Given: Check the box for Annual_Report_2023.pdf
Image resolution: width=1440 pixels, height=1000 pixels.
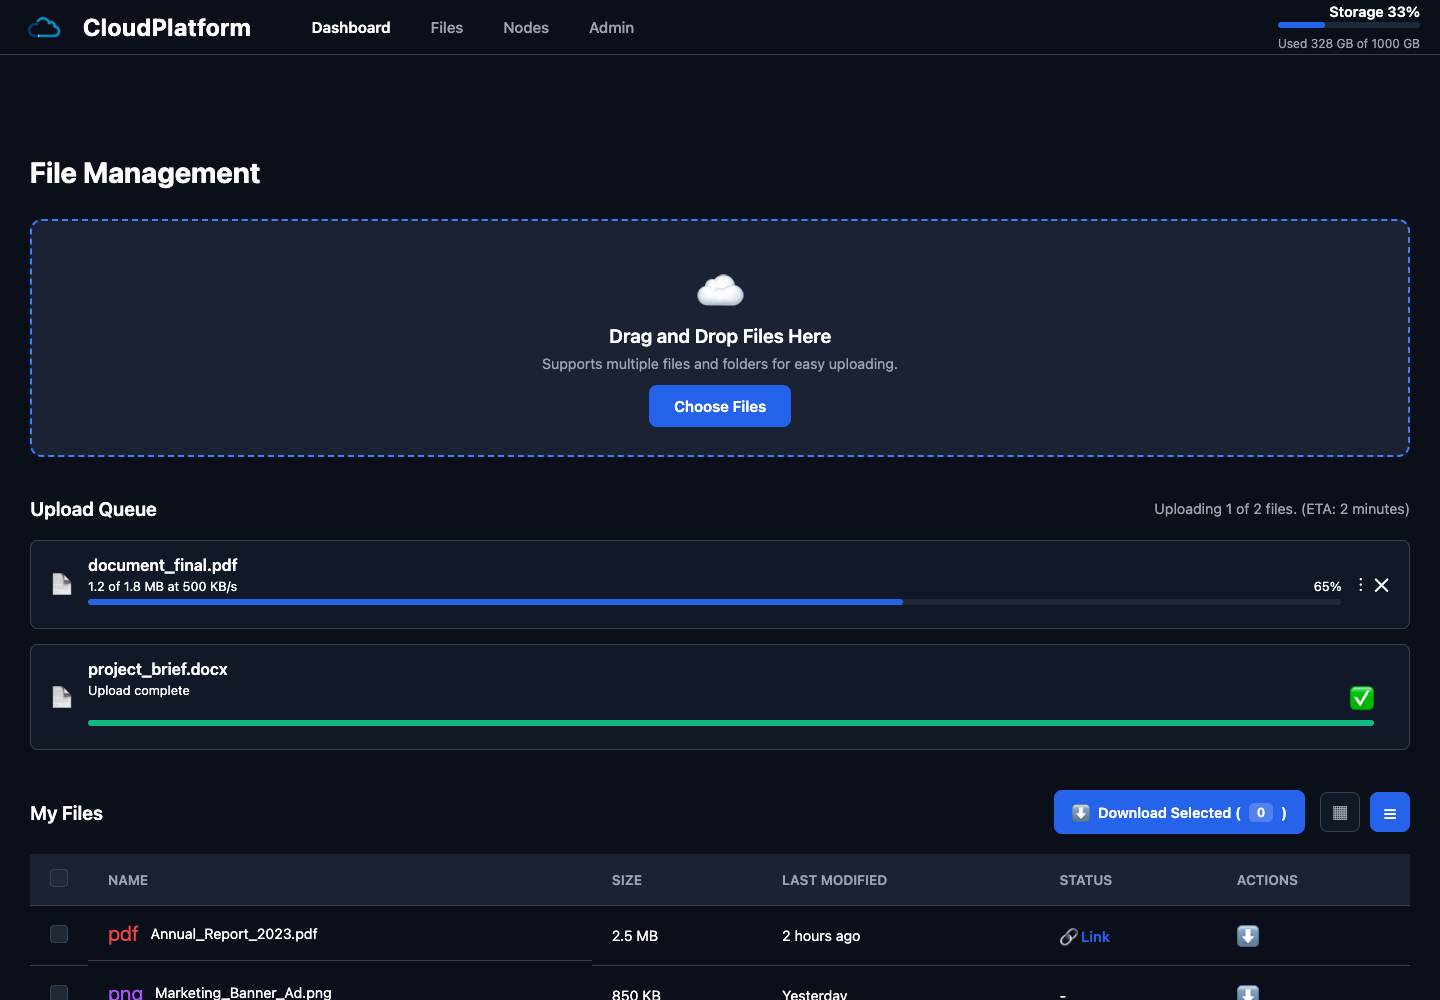Looking at the screenshot, I should pos(59,934).
